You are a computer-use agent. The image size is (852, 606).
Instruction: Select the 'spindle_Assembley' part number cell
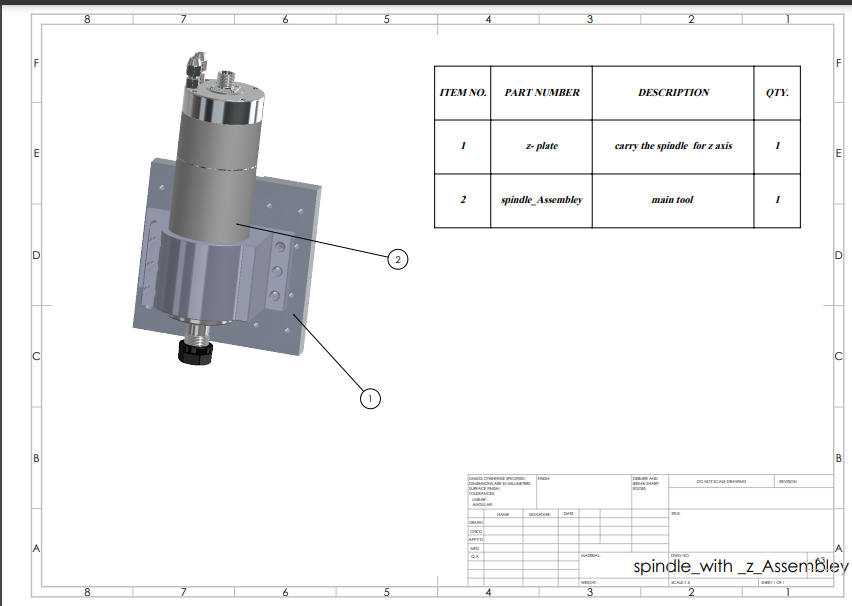(542, 200)
